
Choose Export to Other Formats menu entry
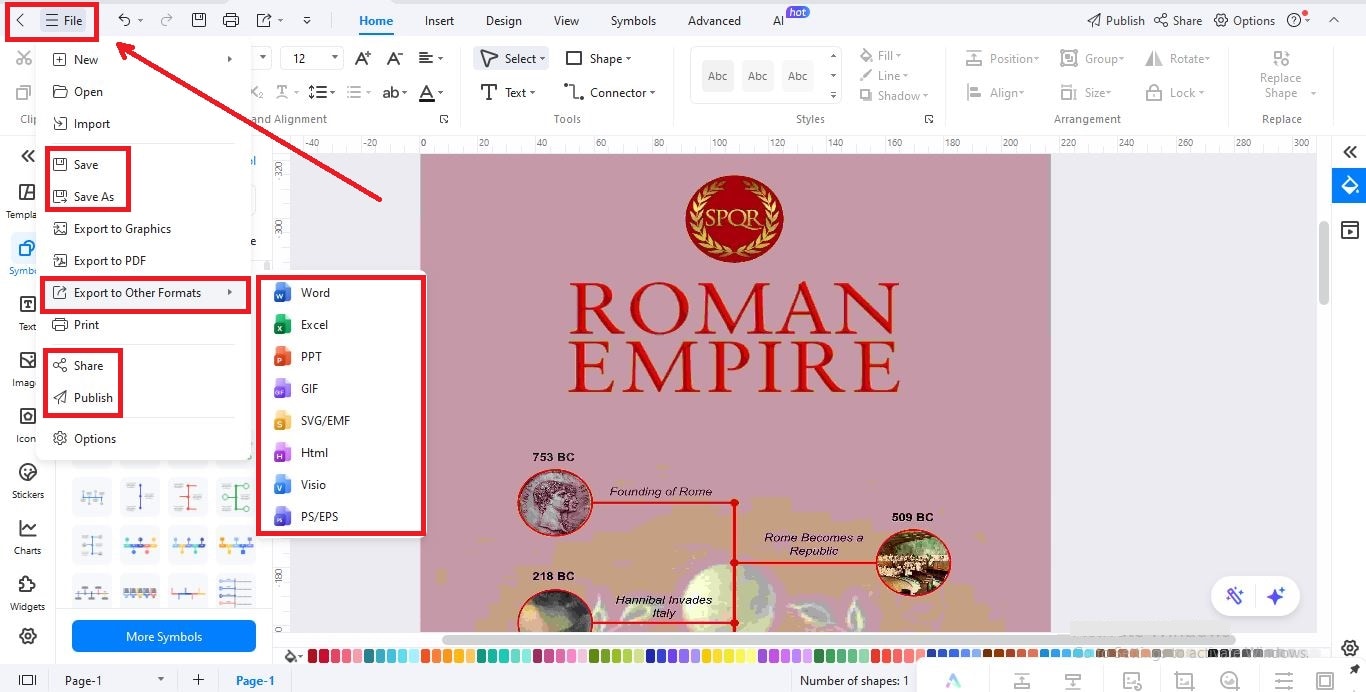(x=144, y=293)
